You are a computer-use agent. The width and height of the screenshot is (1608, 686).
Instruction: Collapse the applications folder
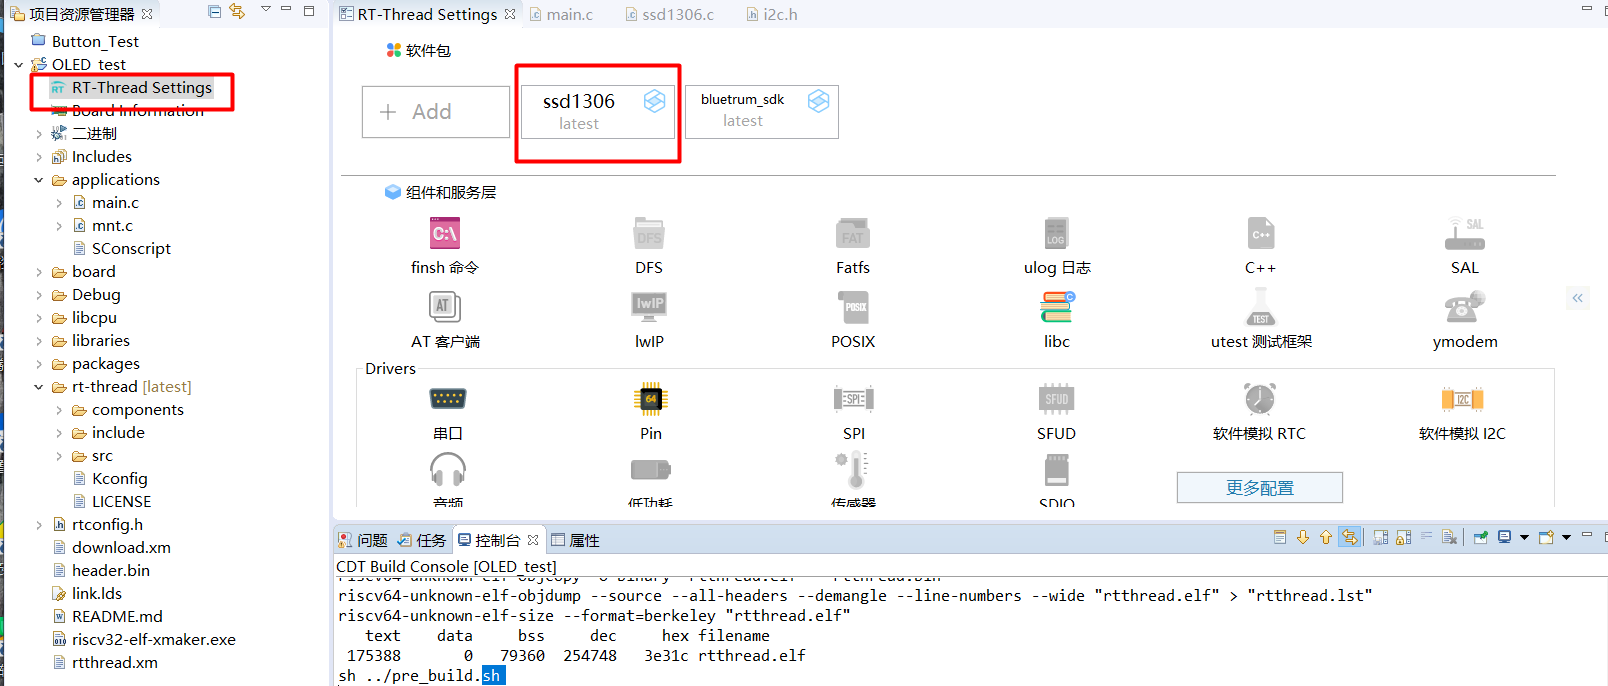click(39, 180)
